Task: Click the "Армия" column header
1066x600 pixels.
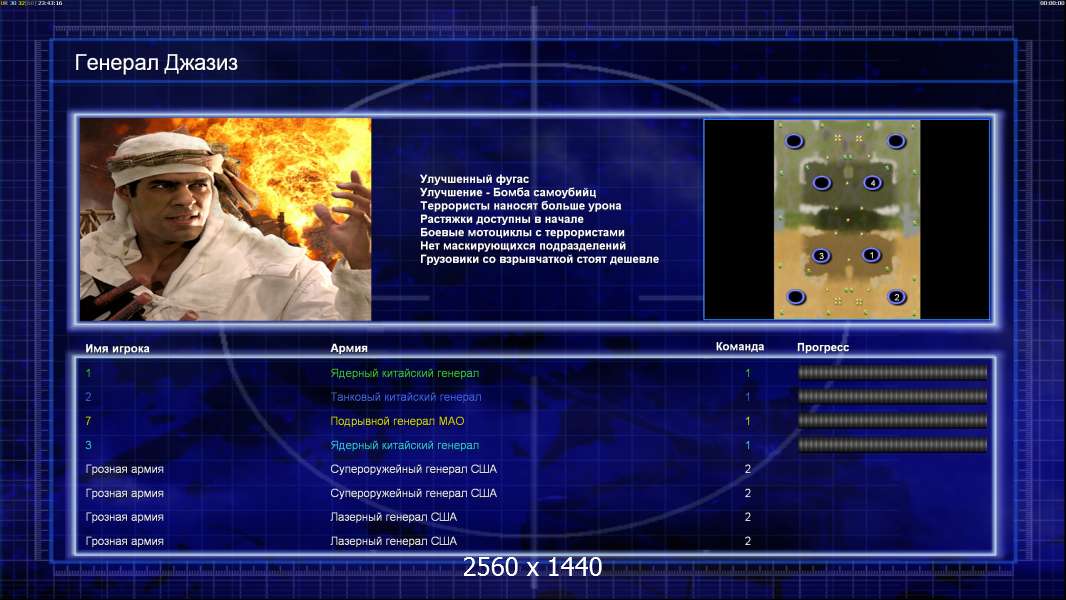Action: pyautogui.click(x=349, y=348)
